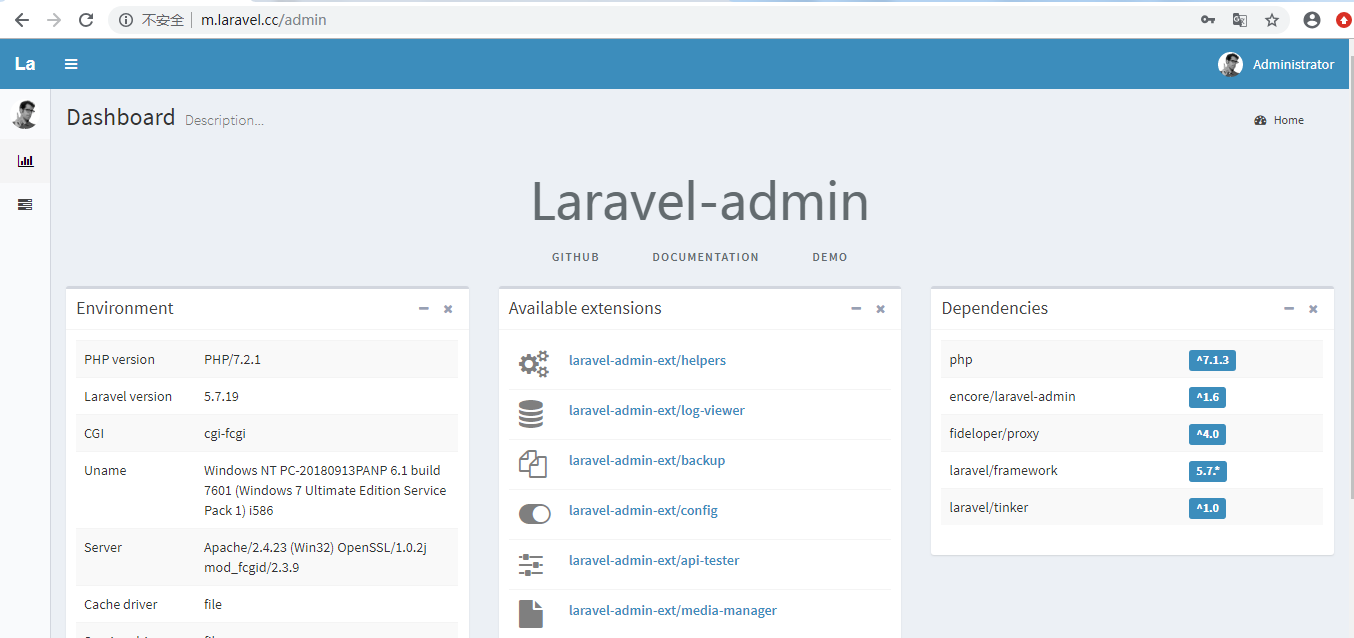Select encore/laravel-admin dependency name
Image resolution: width=1354 pixels, height=638 pixels.
click(x=1012, y=396)
